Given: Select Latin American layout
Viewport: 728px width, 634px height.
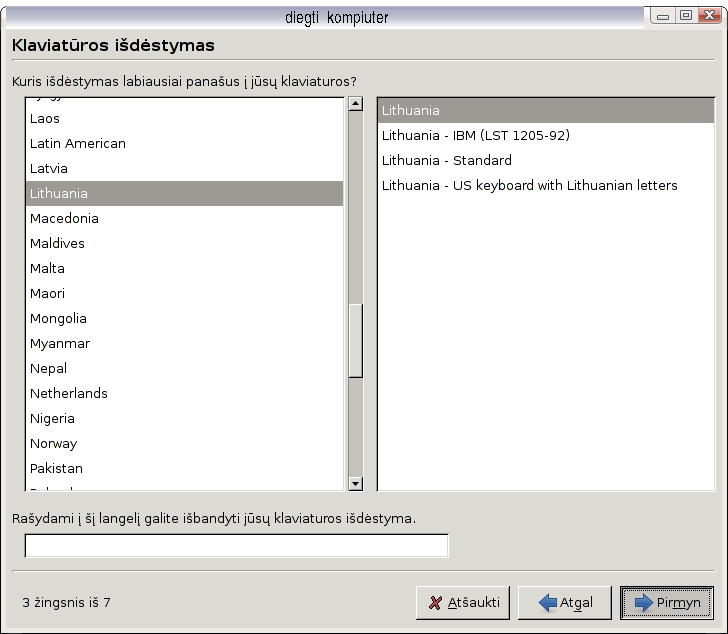Looking at the screenshot, I should (78, 143).
